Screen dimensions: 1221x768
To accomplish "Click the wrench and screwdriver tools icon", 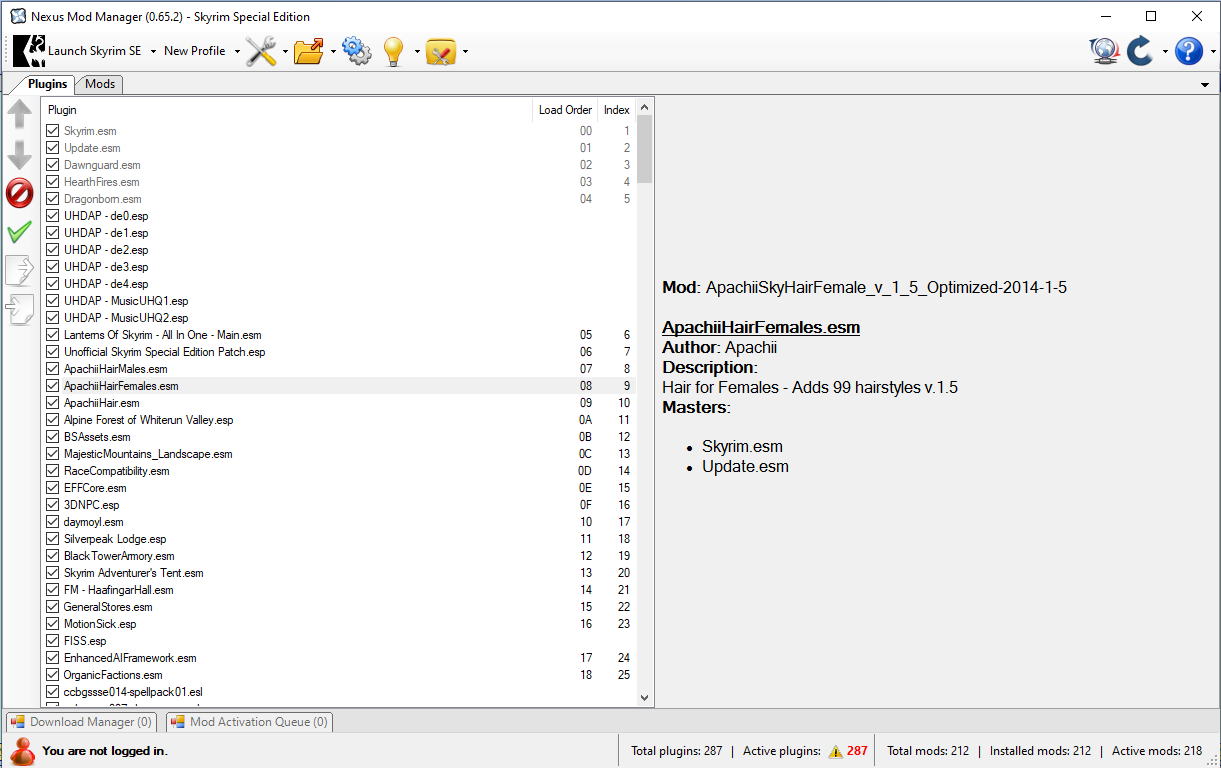I will pyautogui.click(x=261, y=51).
